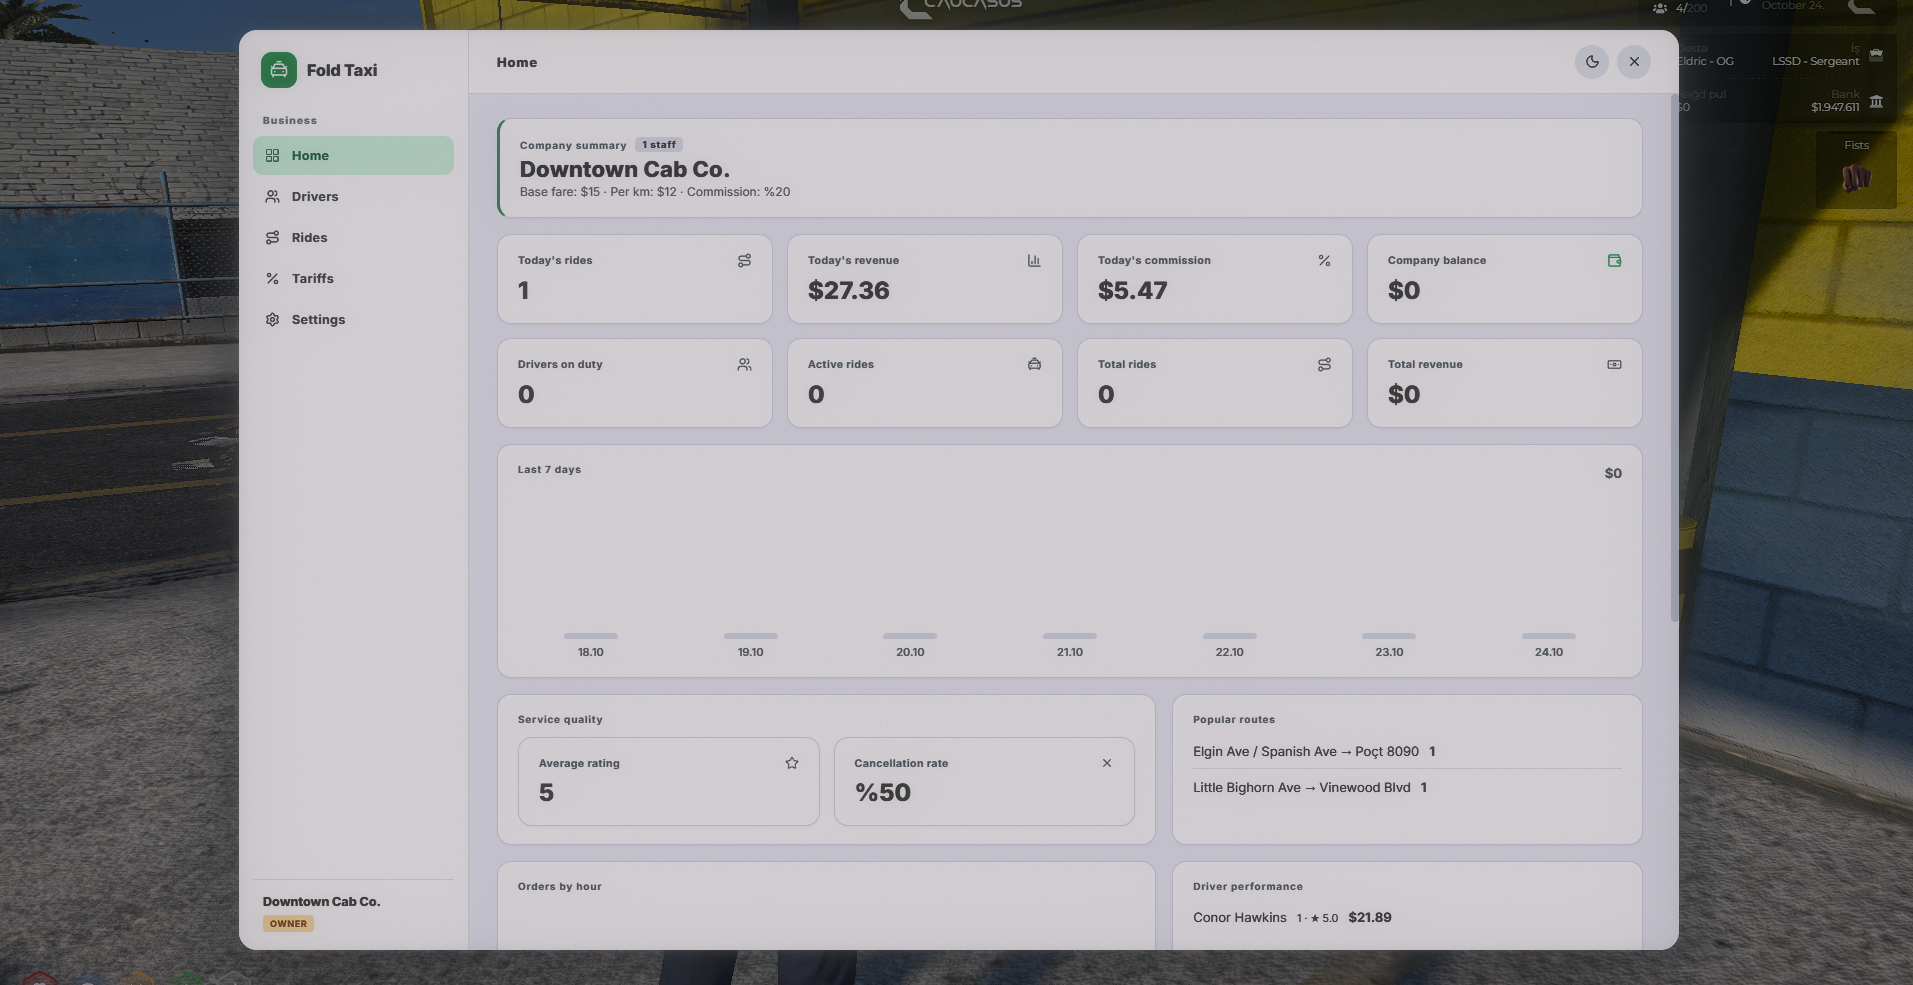Click the Cancellation rate X icon
The image size is (1913, 985).
tap(1107, 763)
